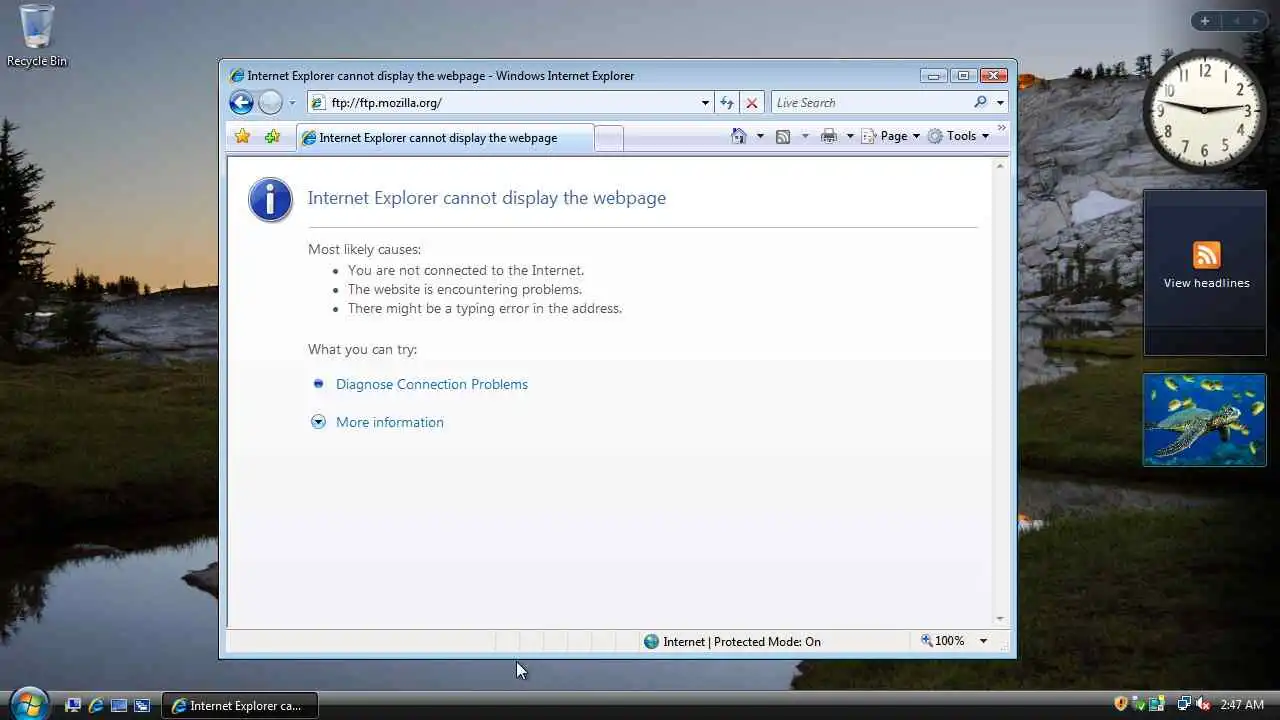Maximize the Internet Explorer window
The image size is (1280, 720).
coord(963,75)
